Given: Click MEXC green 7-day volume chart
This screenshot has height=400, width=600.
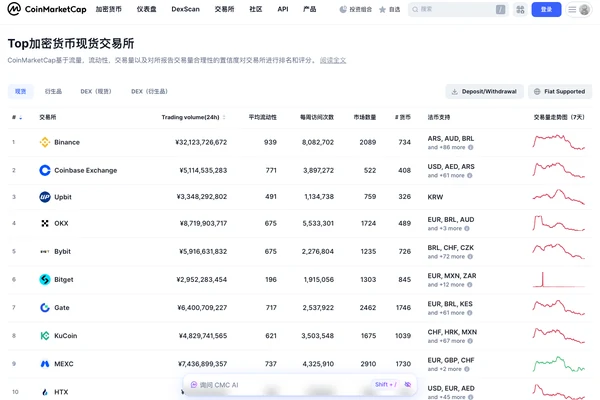Looking at the screenshot, I should pyautogui.click(x=559, y=364).
